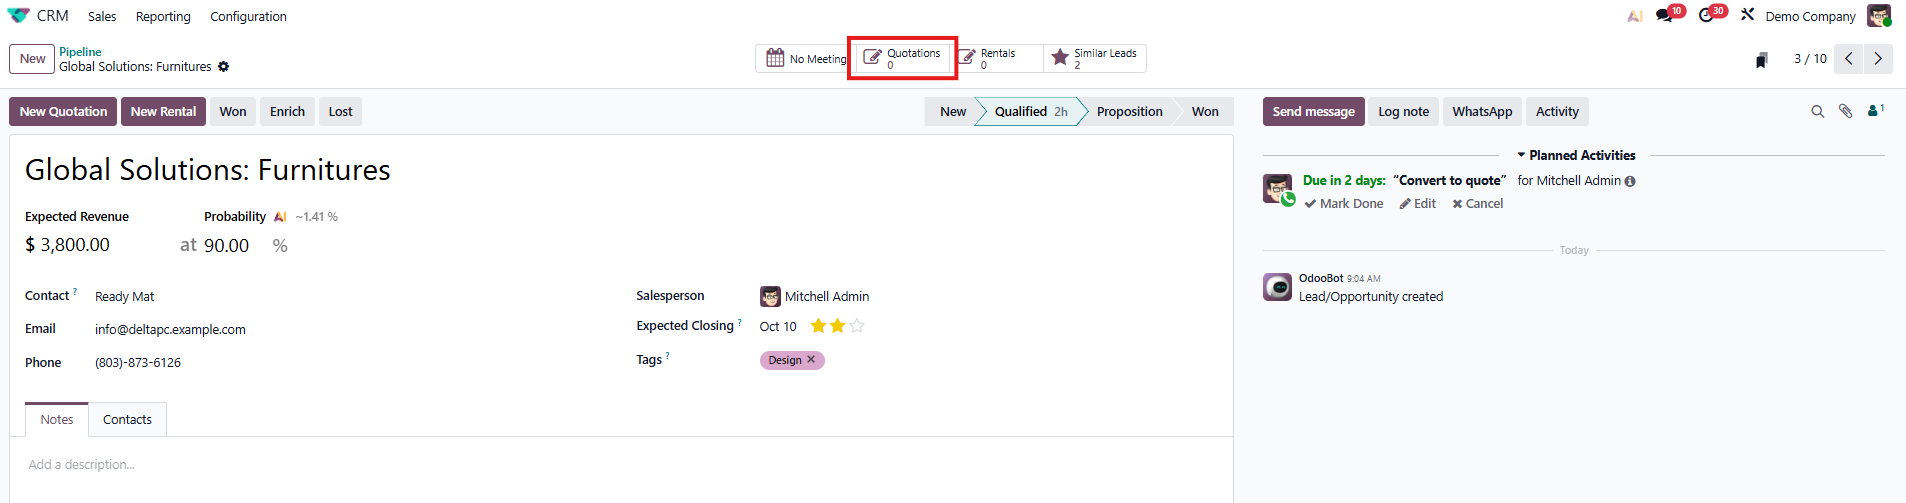Viewport: 1906px width, 503px height.
Task: Open the Configuration menu
Action: point(248,17)
